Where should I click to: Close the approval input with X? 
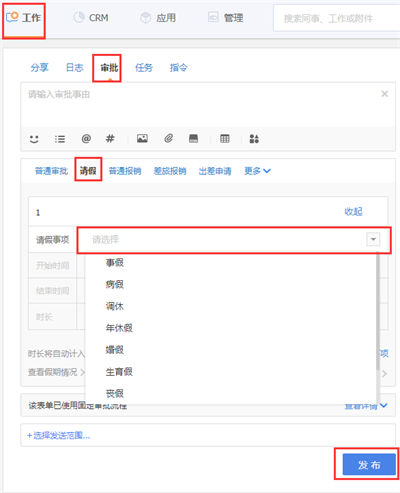coord(385,94)
